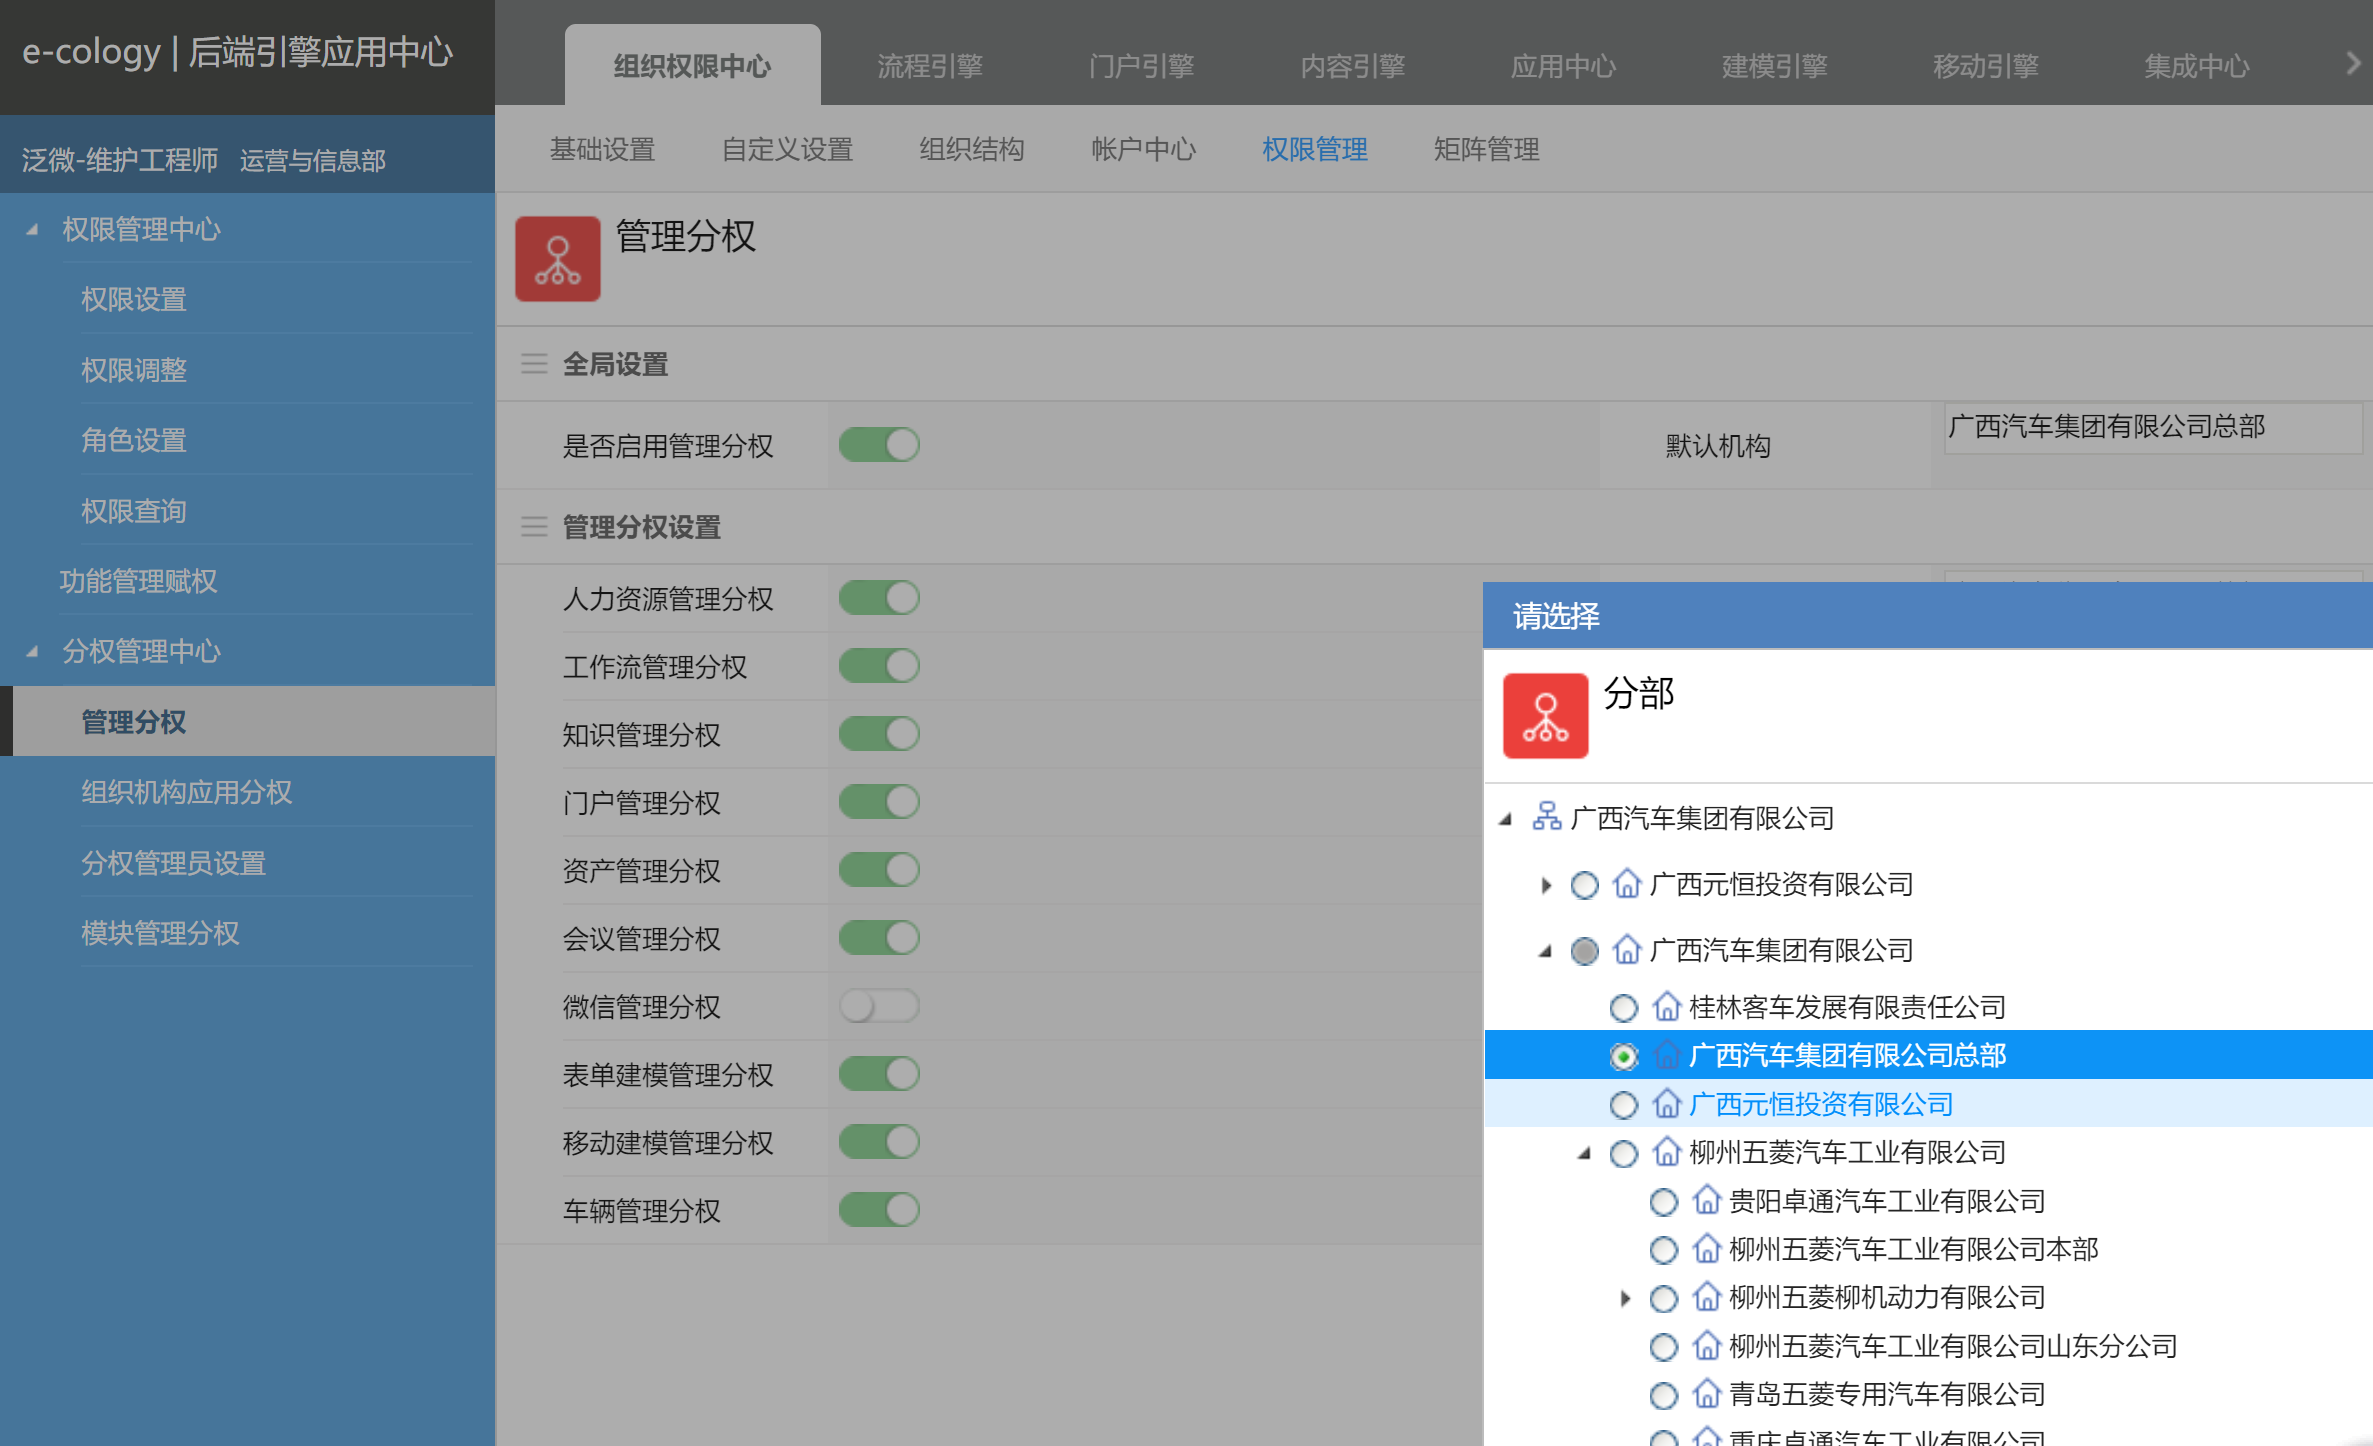Select radio for 桂林客车发展有限责任公司
Viewport: 2373px width, 1446px height.
(x=1624, y=1008)
